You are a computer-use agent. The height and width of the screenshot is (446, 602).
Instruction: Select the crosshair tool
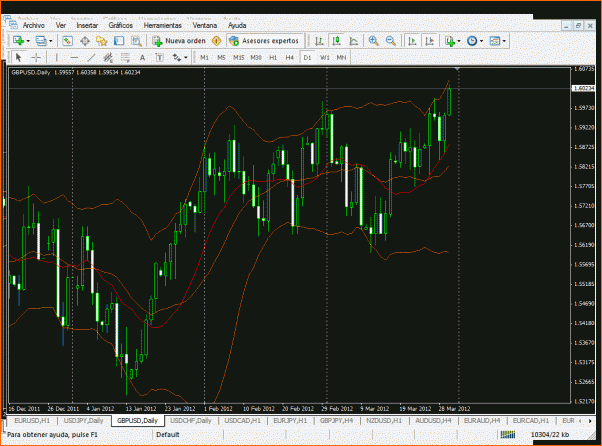pyautogui.click(x=36, y=58)
